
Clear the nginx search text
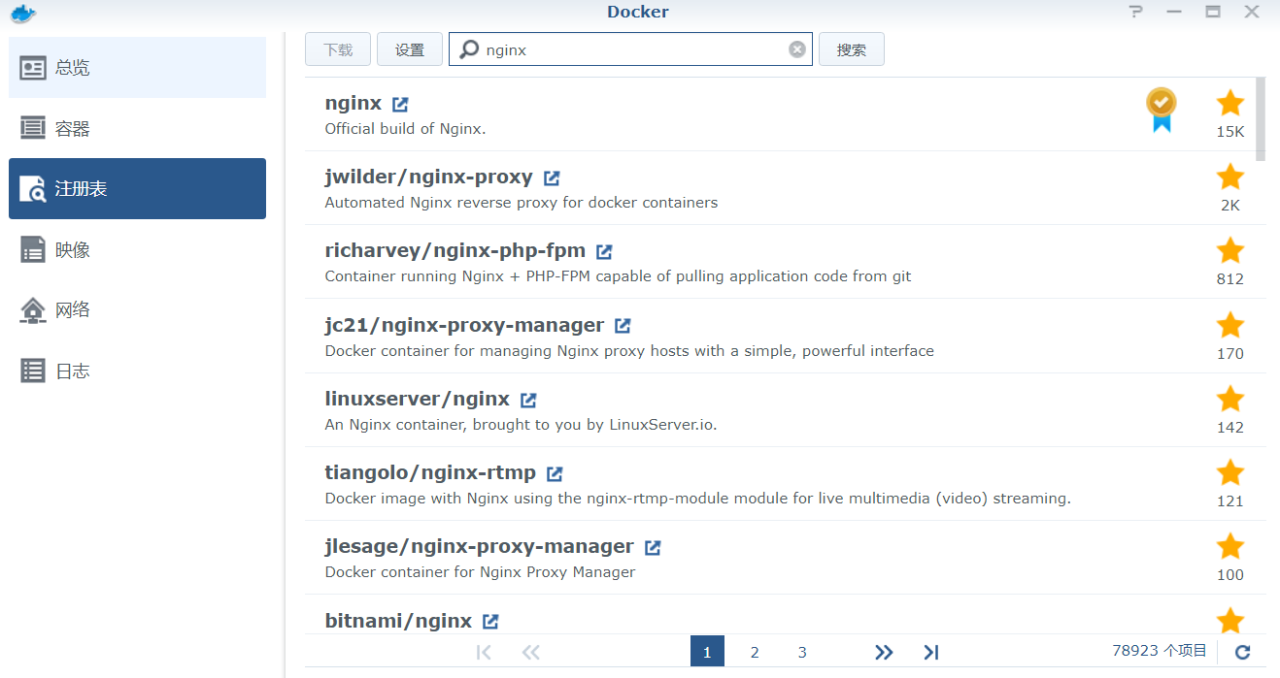(797, 49)
